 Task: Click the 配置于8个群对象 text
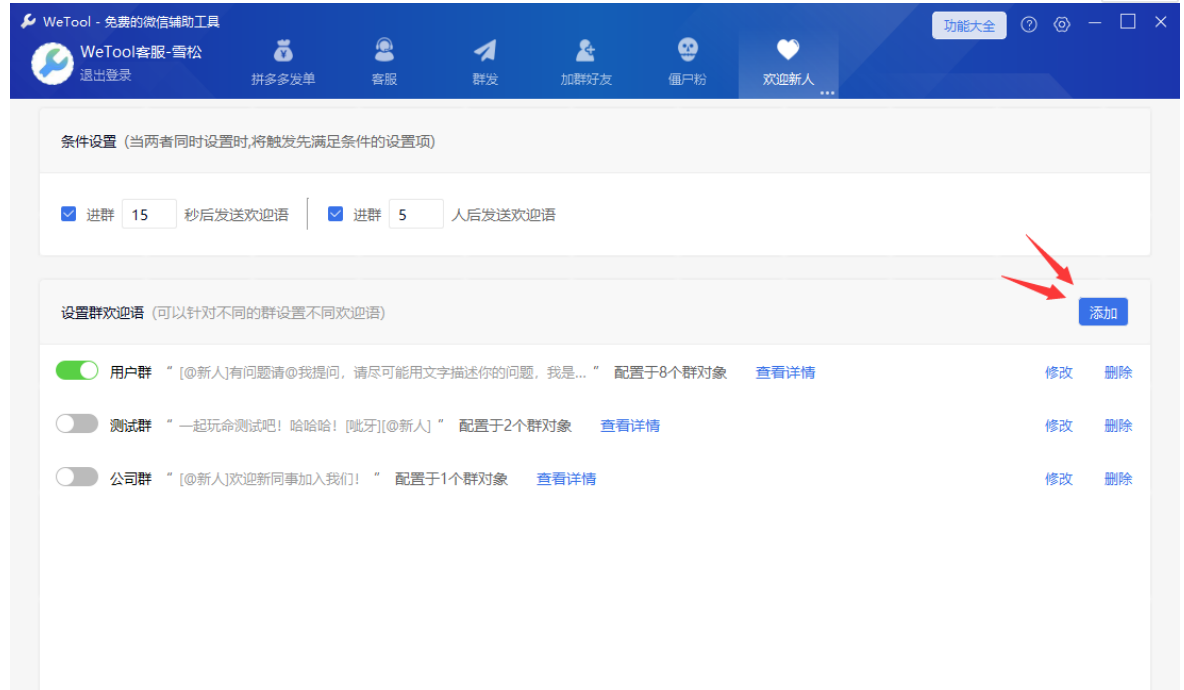(x=671, y=372)
